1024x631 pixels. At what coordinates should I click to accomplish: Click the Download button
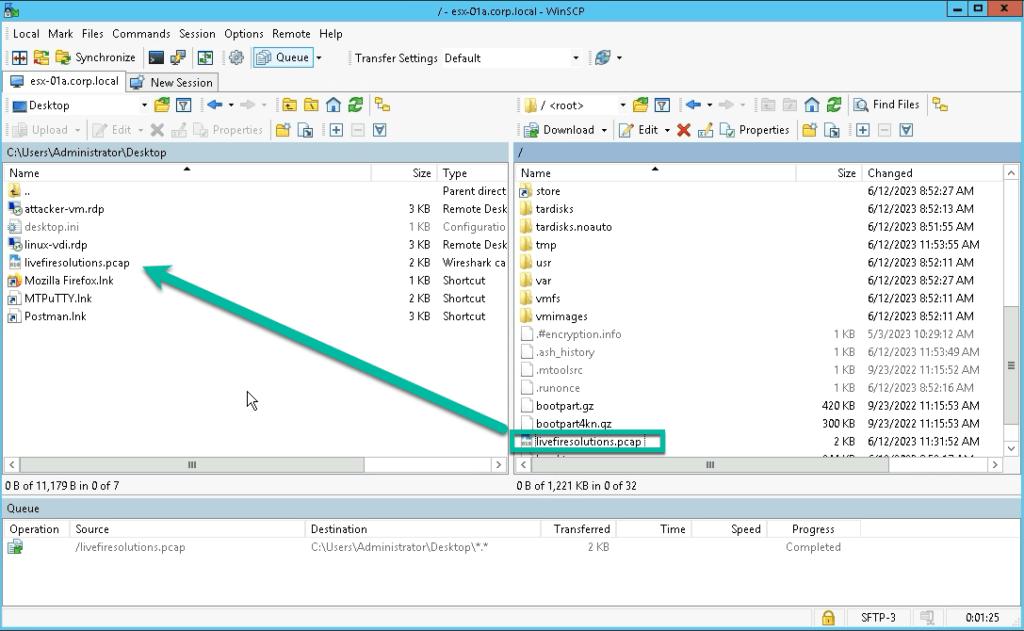pos(560,130)
